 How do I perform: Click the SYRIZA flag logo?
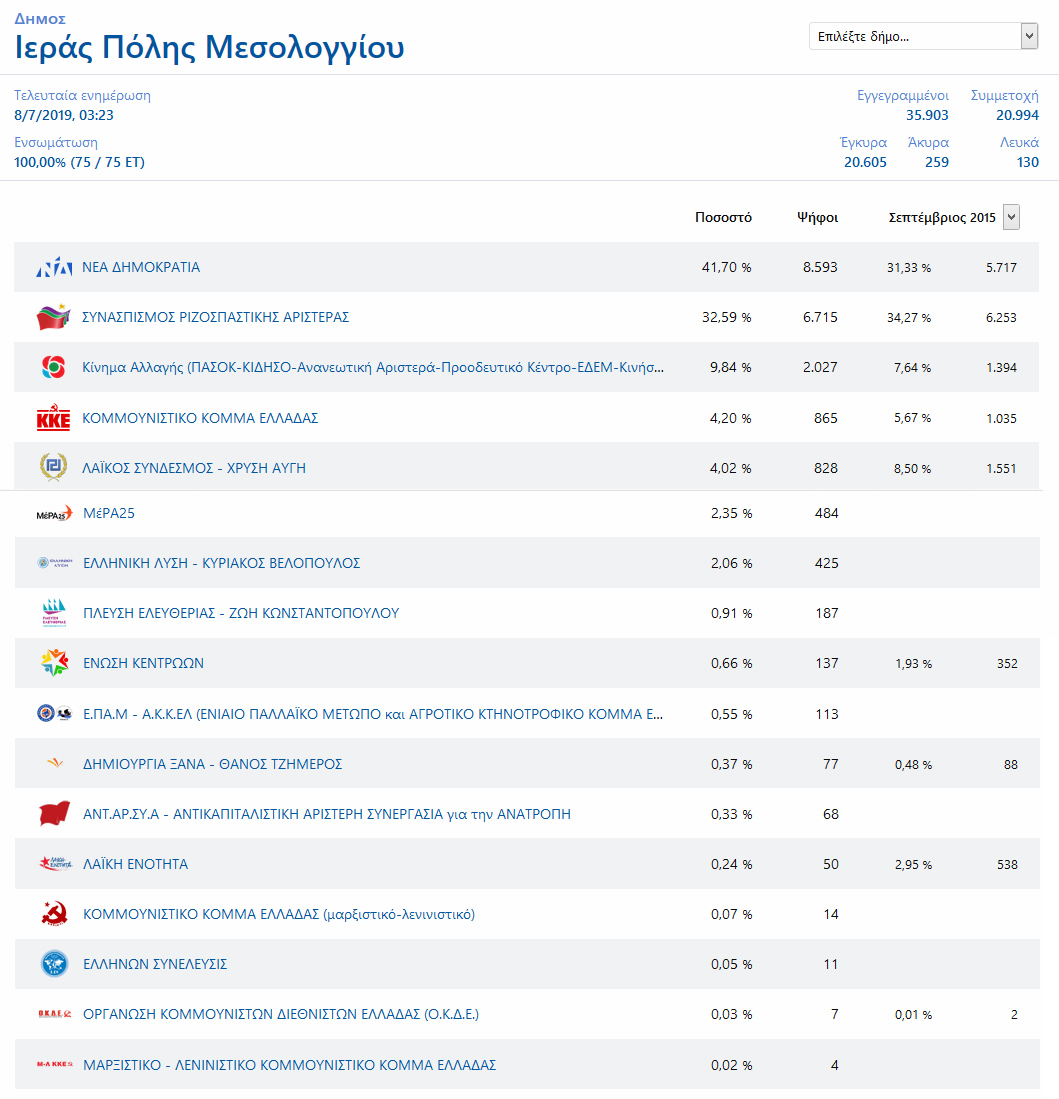click(x=54, y=317)
